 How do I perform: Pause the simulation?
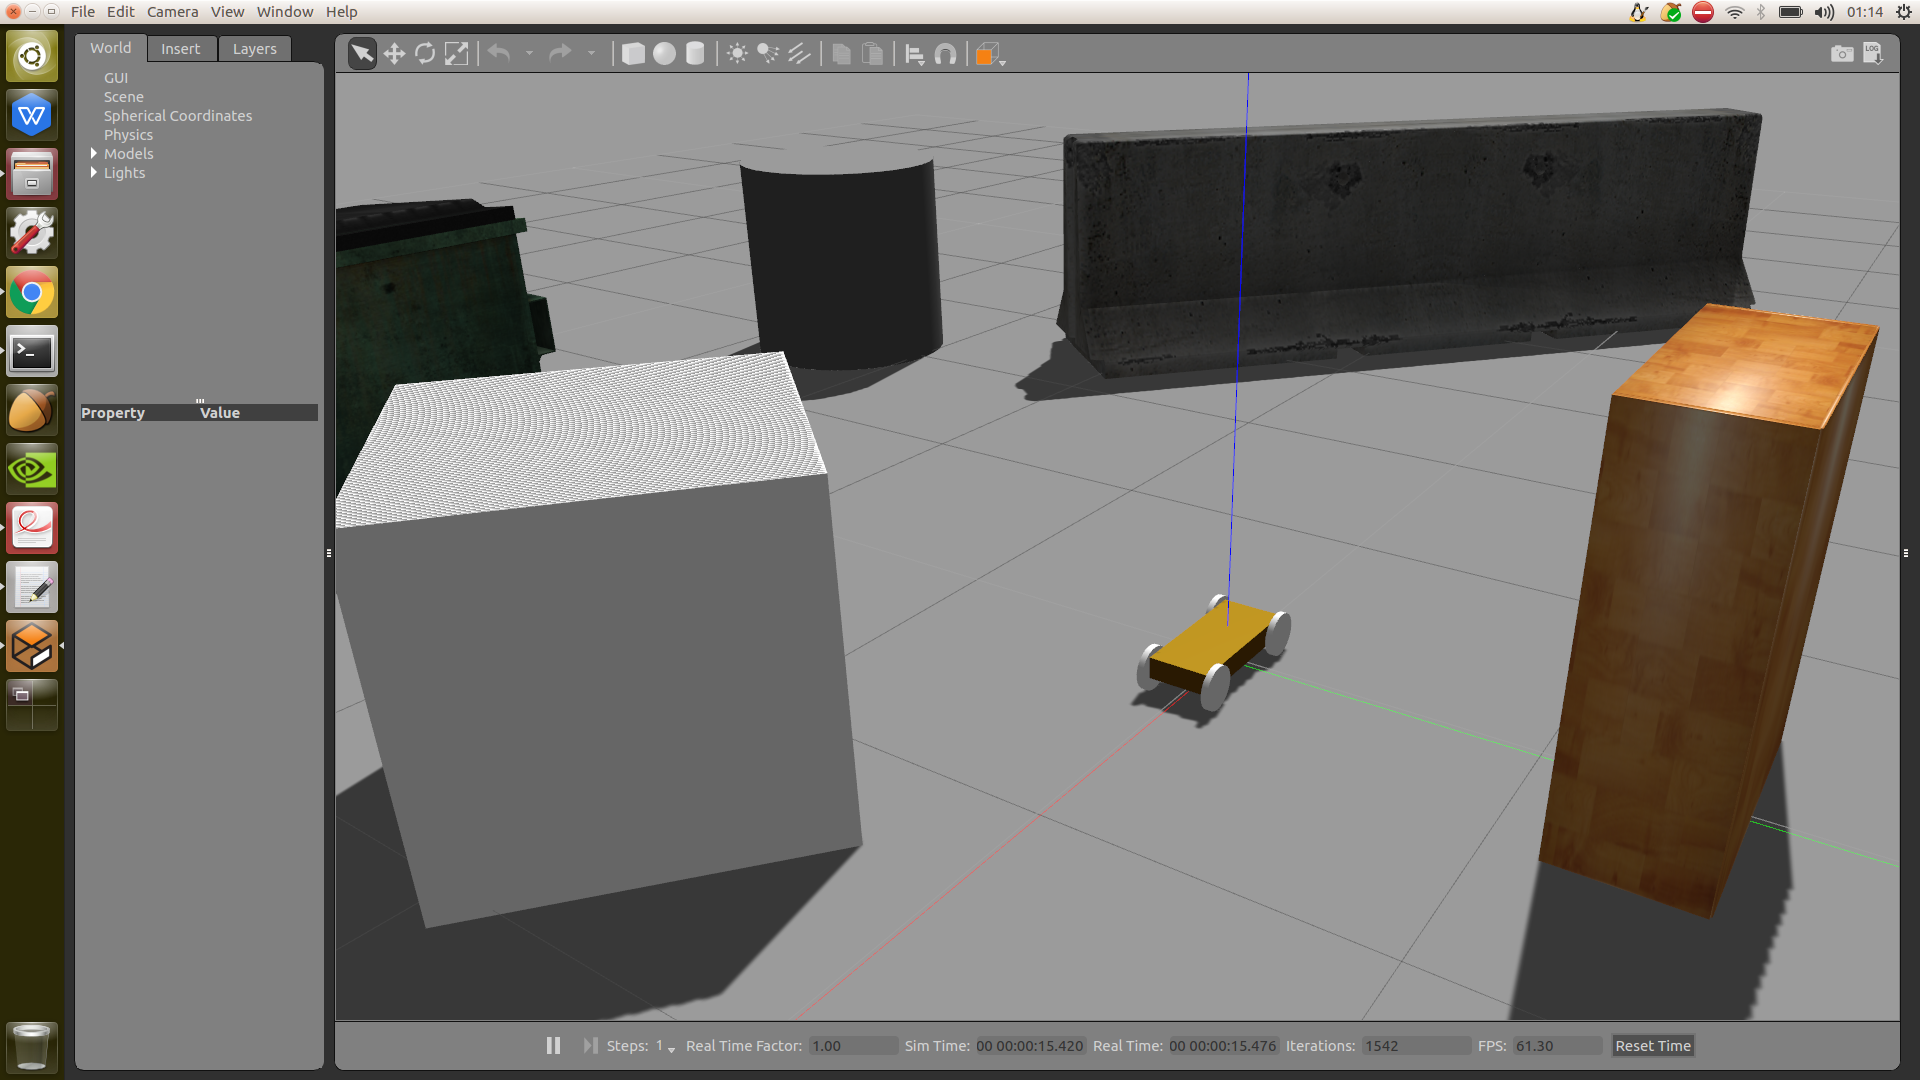(553, 1045)
